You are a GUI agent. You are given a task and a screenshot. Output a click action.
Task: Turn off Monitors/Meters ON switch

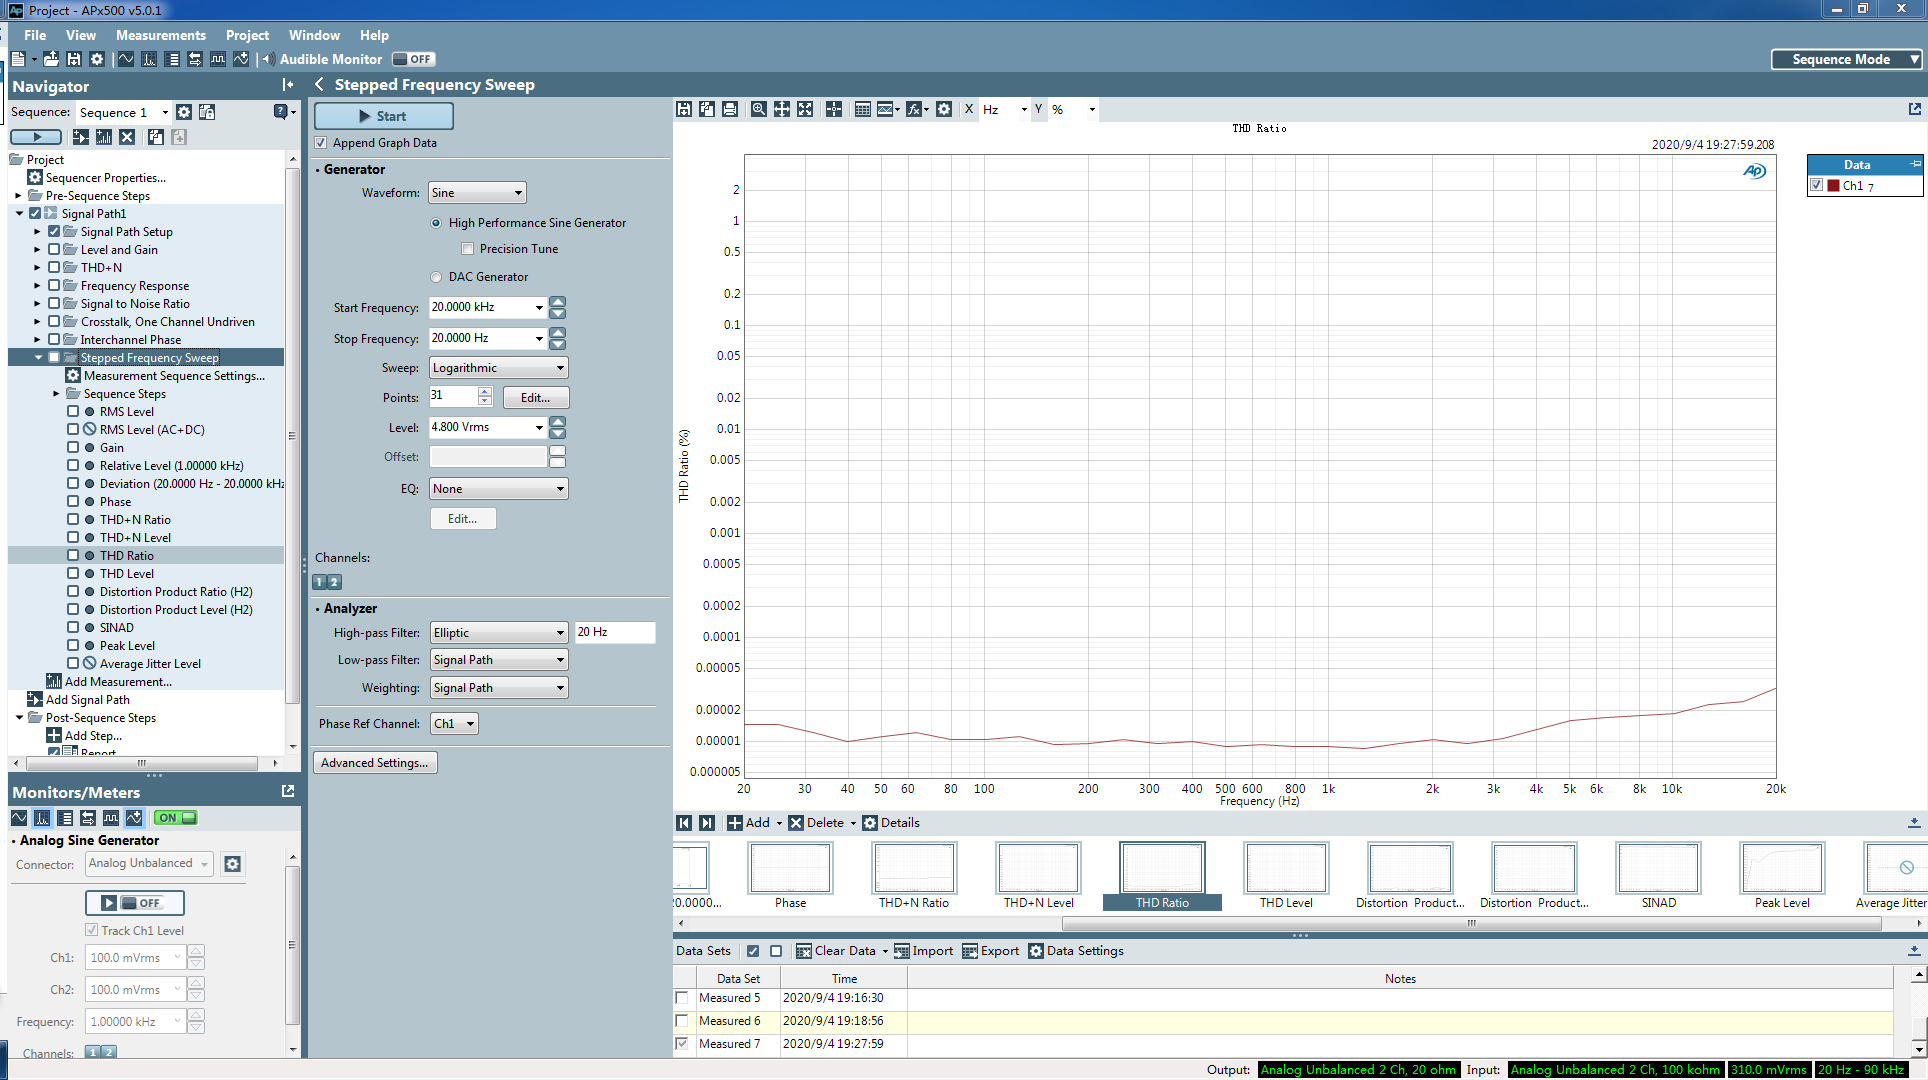[176, 818]
